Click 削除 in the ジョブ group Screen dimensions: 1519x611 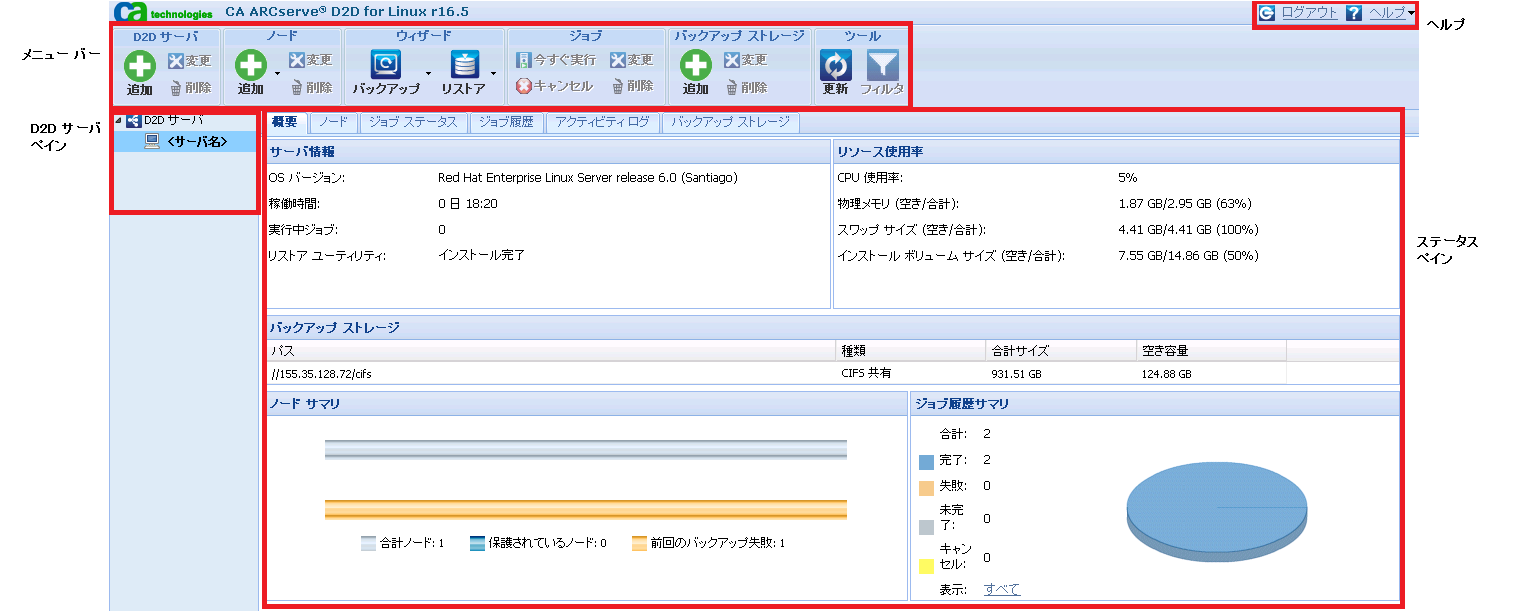(632, 87)
